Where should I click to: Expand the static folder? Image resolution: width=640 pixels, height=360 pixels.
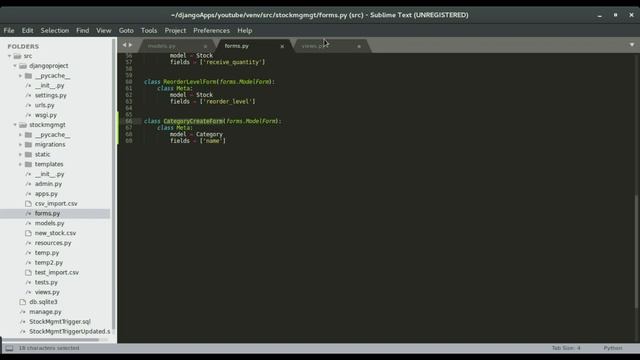(x=20, y=154)
